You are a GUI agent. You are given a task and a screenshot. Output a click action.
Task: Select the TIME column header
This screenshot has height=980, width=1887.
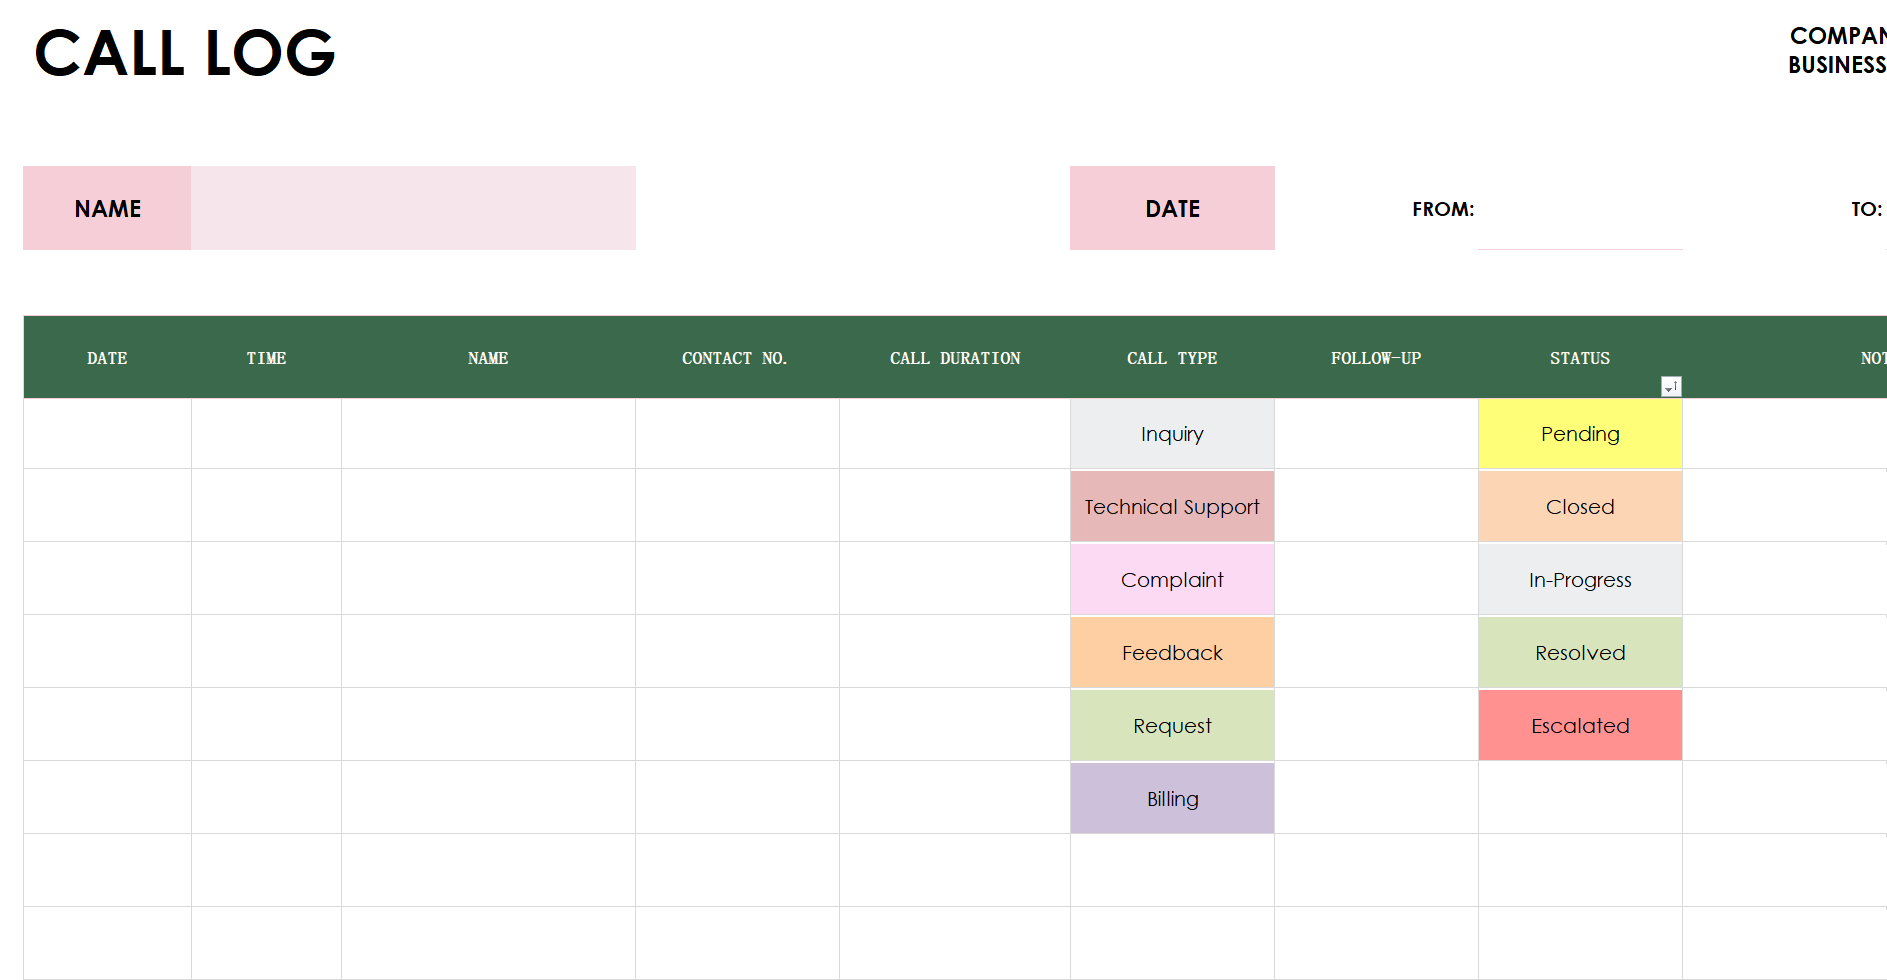pos(266,358)
